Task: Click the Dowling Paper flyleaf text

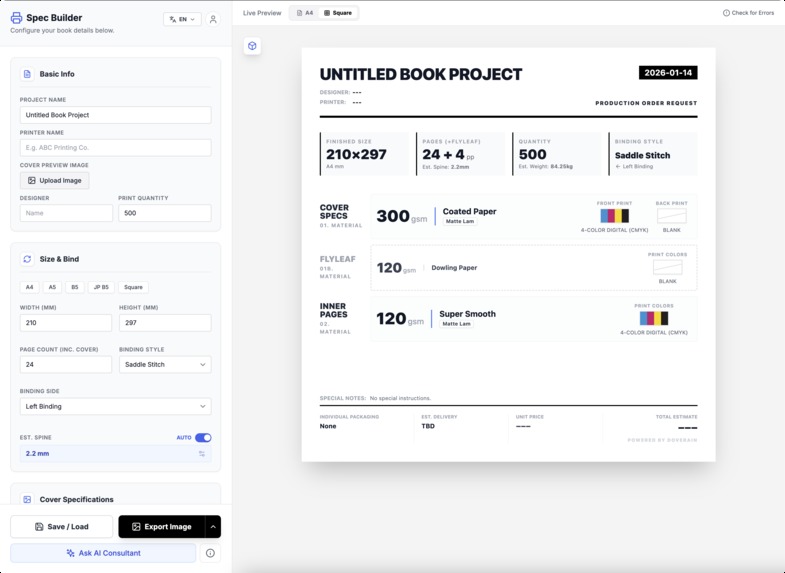Action: (454, 268)
